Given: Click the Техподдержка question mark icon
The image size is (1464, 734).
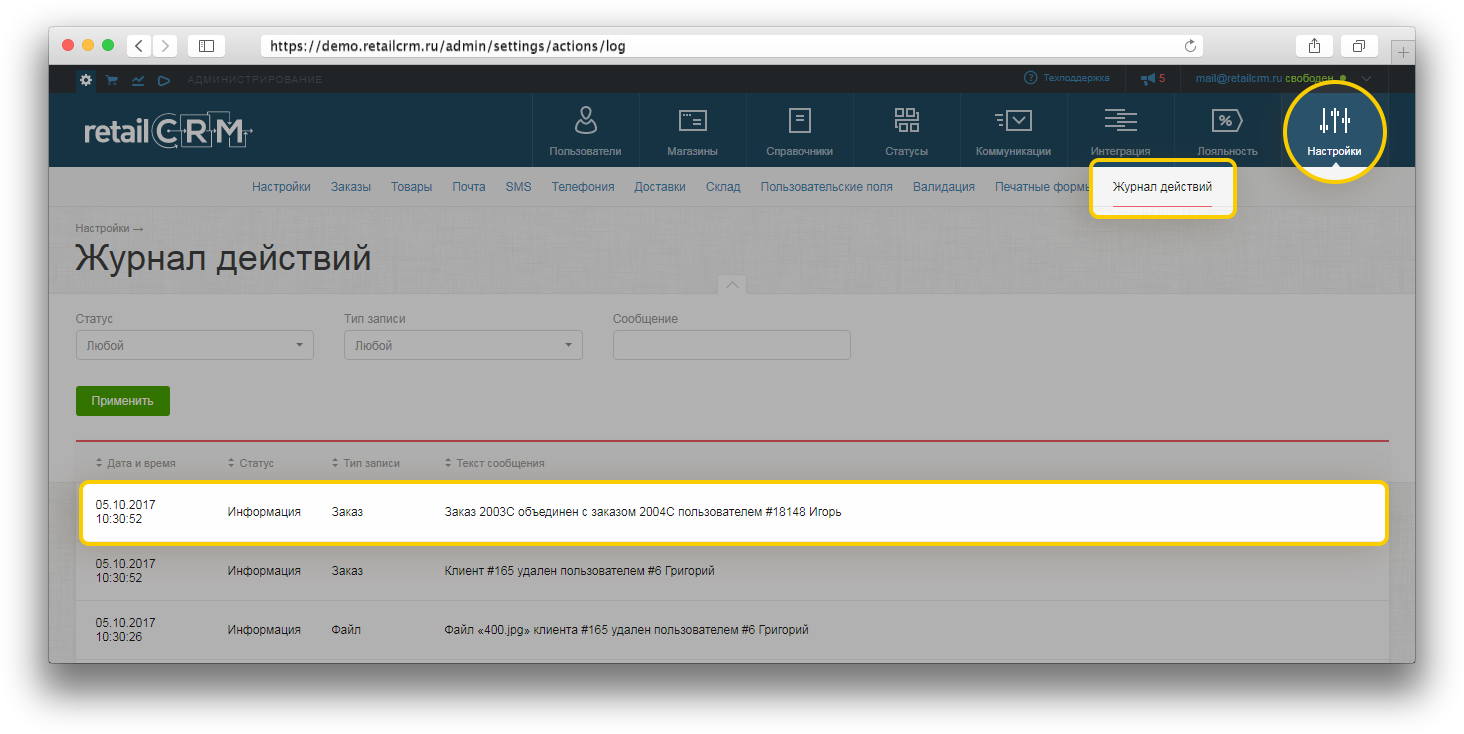Looking at the screenshot, I should (1030, 78).
